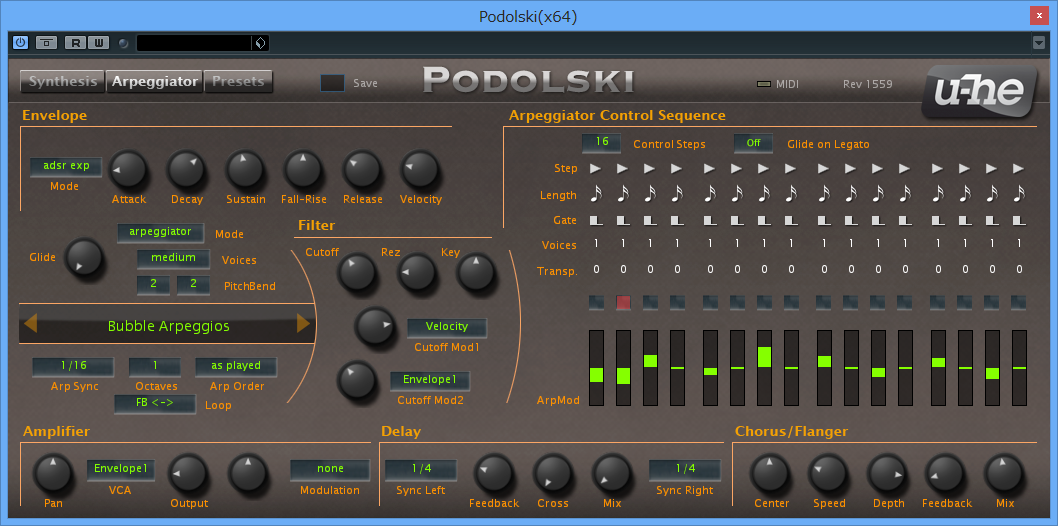Click the third ArpMod slider
This screenshot has height=526, width=1058.
click(x=650, y=368)
